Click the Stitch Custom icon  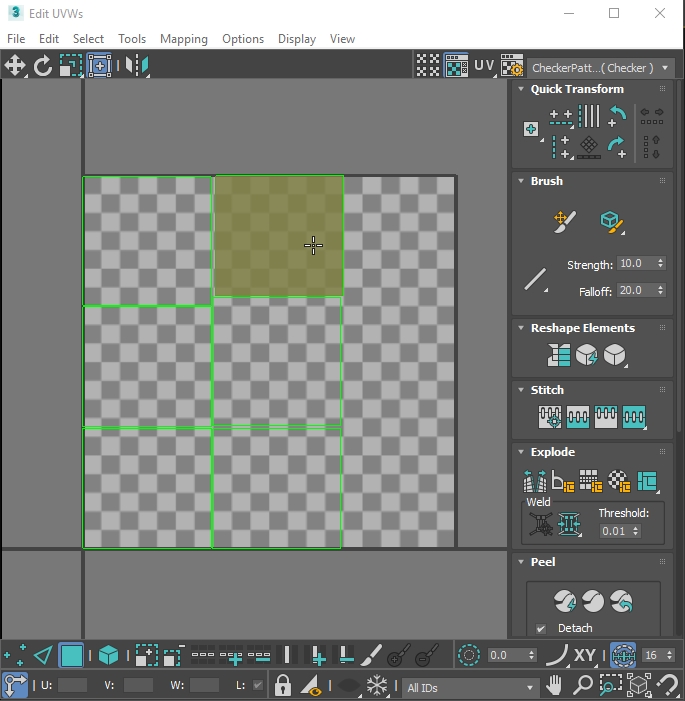tap(634, 417)
